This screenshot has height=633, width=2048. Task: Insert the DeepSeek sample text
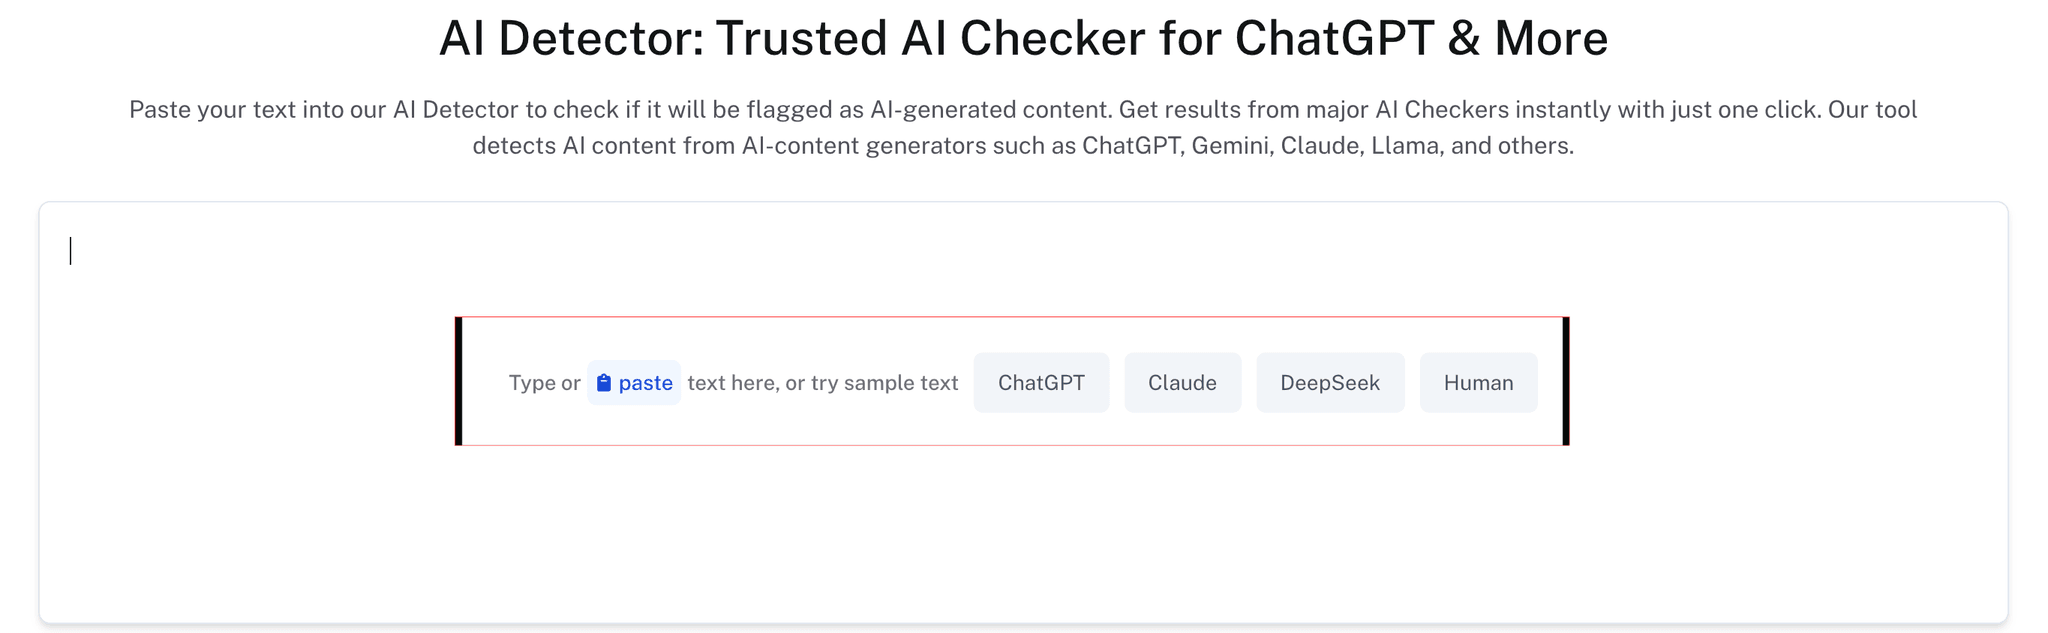tap(1330, 383)
